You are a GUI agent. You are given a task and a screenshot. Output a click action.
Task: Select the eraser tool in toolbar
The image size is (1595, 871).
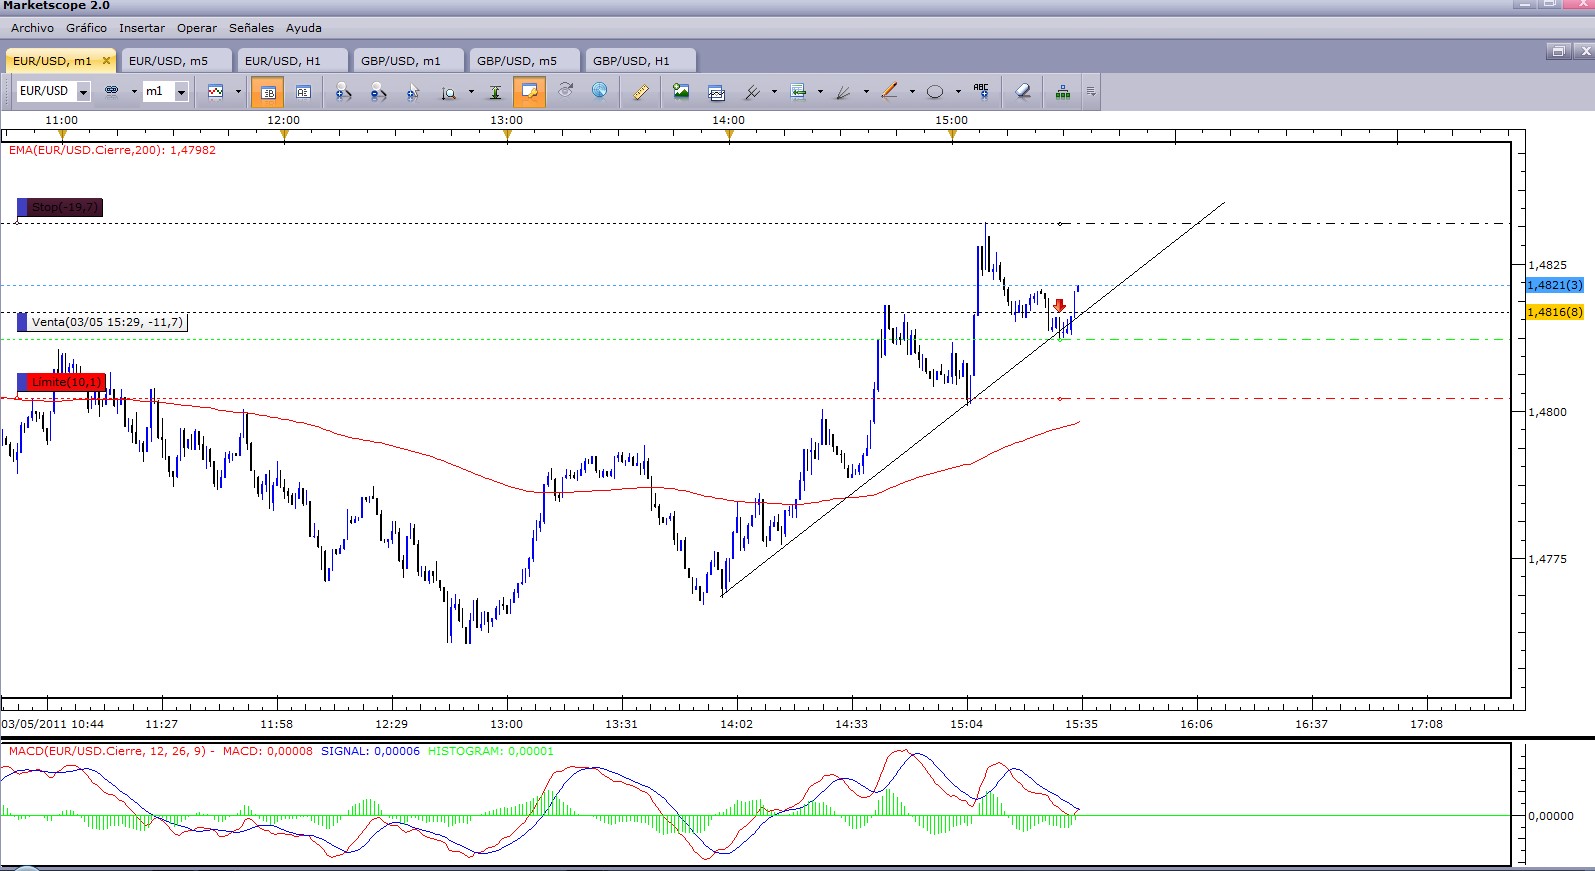point(1022,92)
